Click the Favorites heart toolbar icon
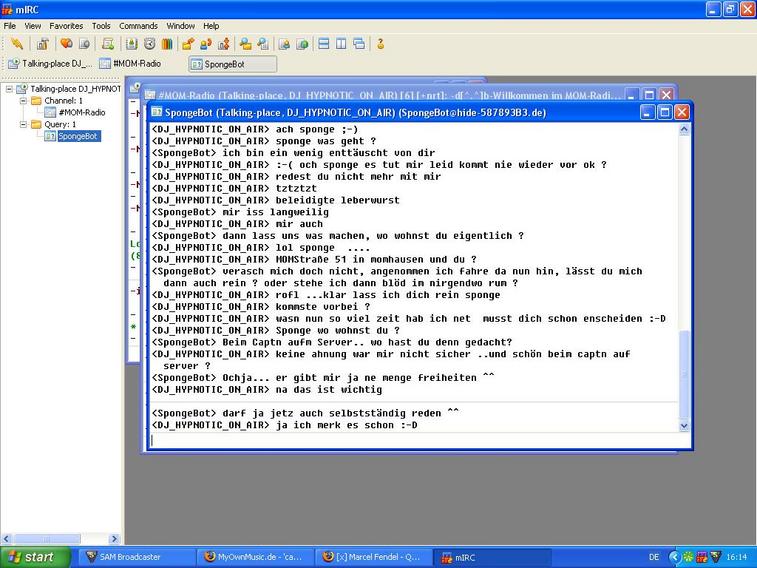The height and width of the screenshot is (568, 757). (66, 44)
